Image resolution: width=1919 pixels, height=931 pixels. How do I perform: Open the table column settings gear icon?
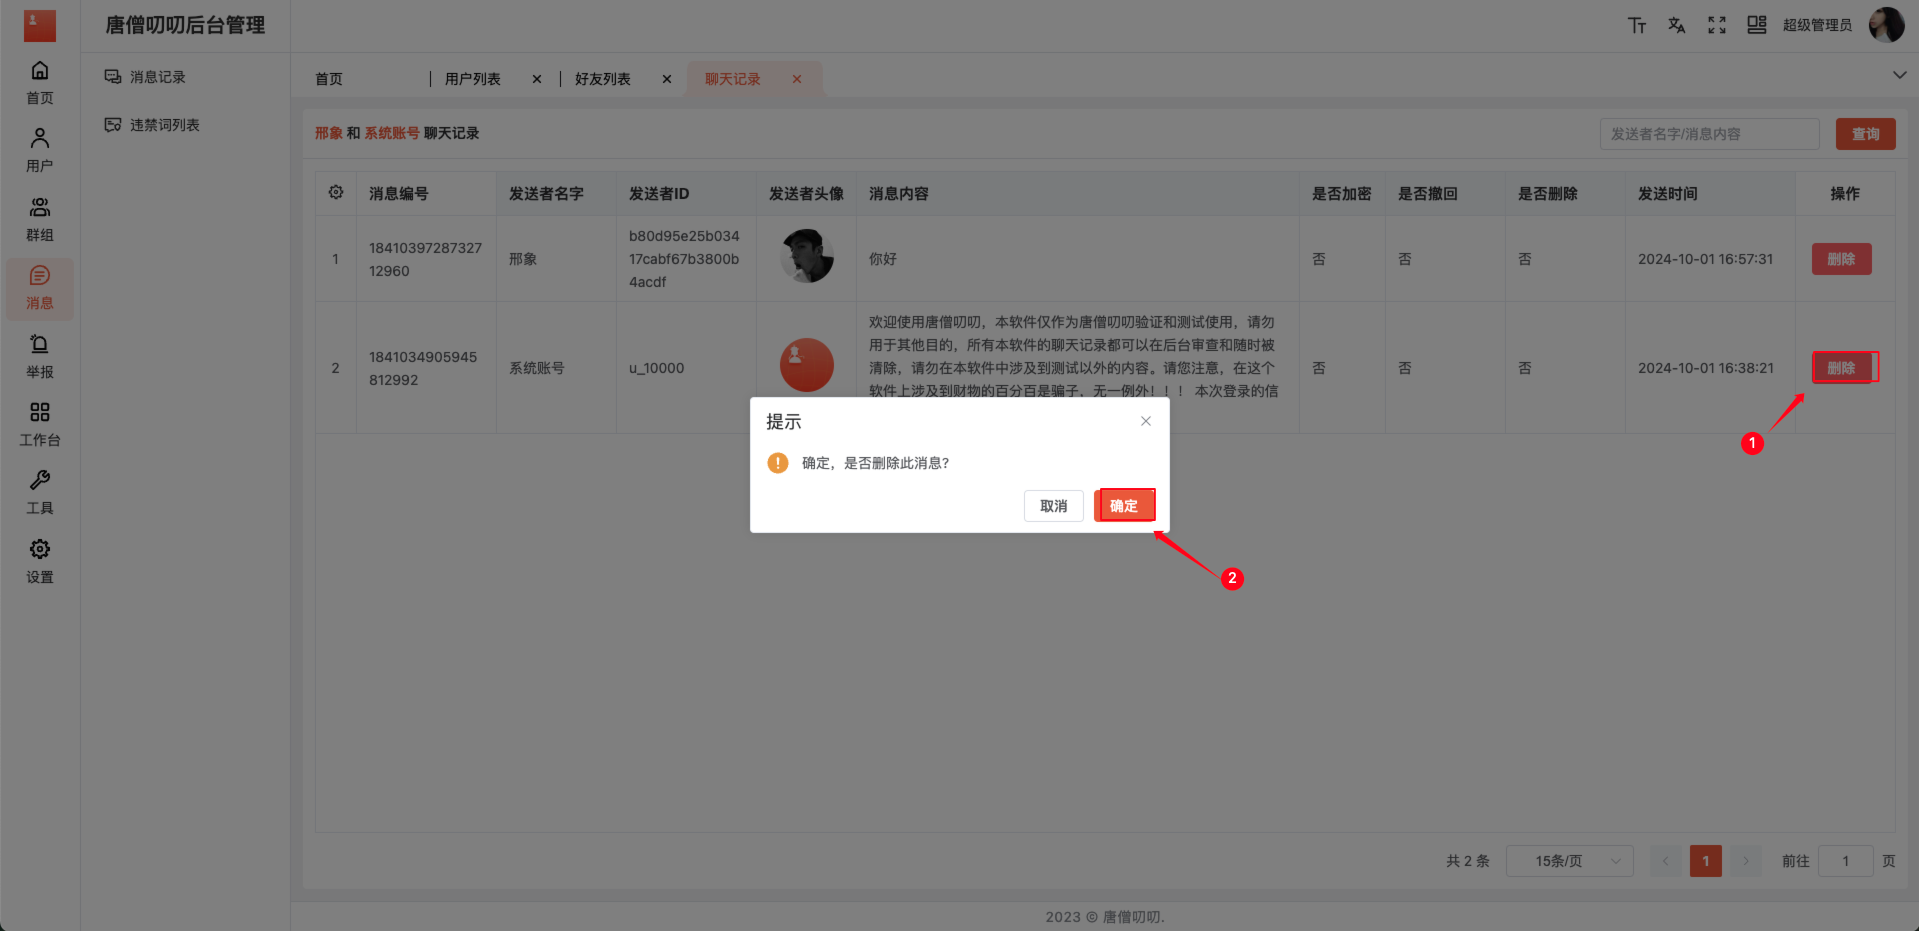pos(336,192)
